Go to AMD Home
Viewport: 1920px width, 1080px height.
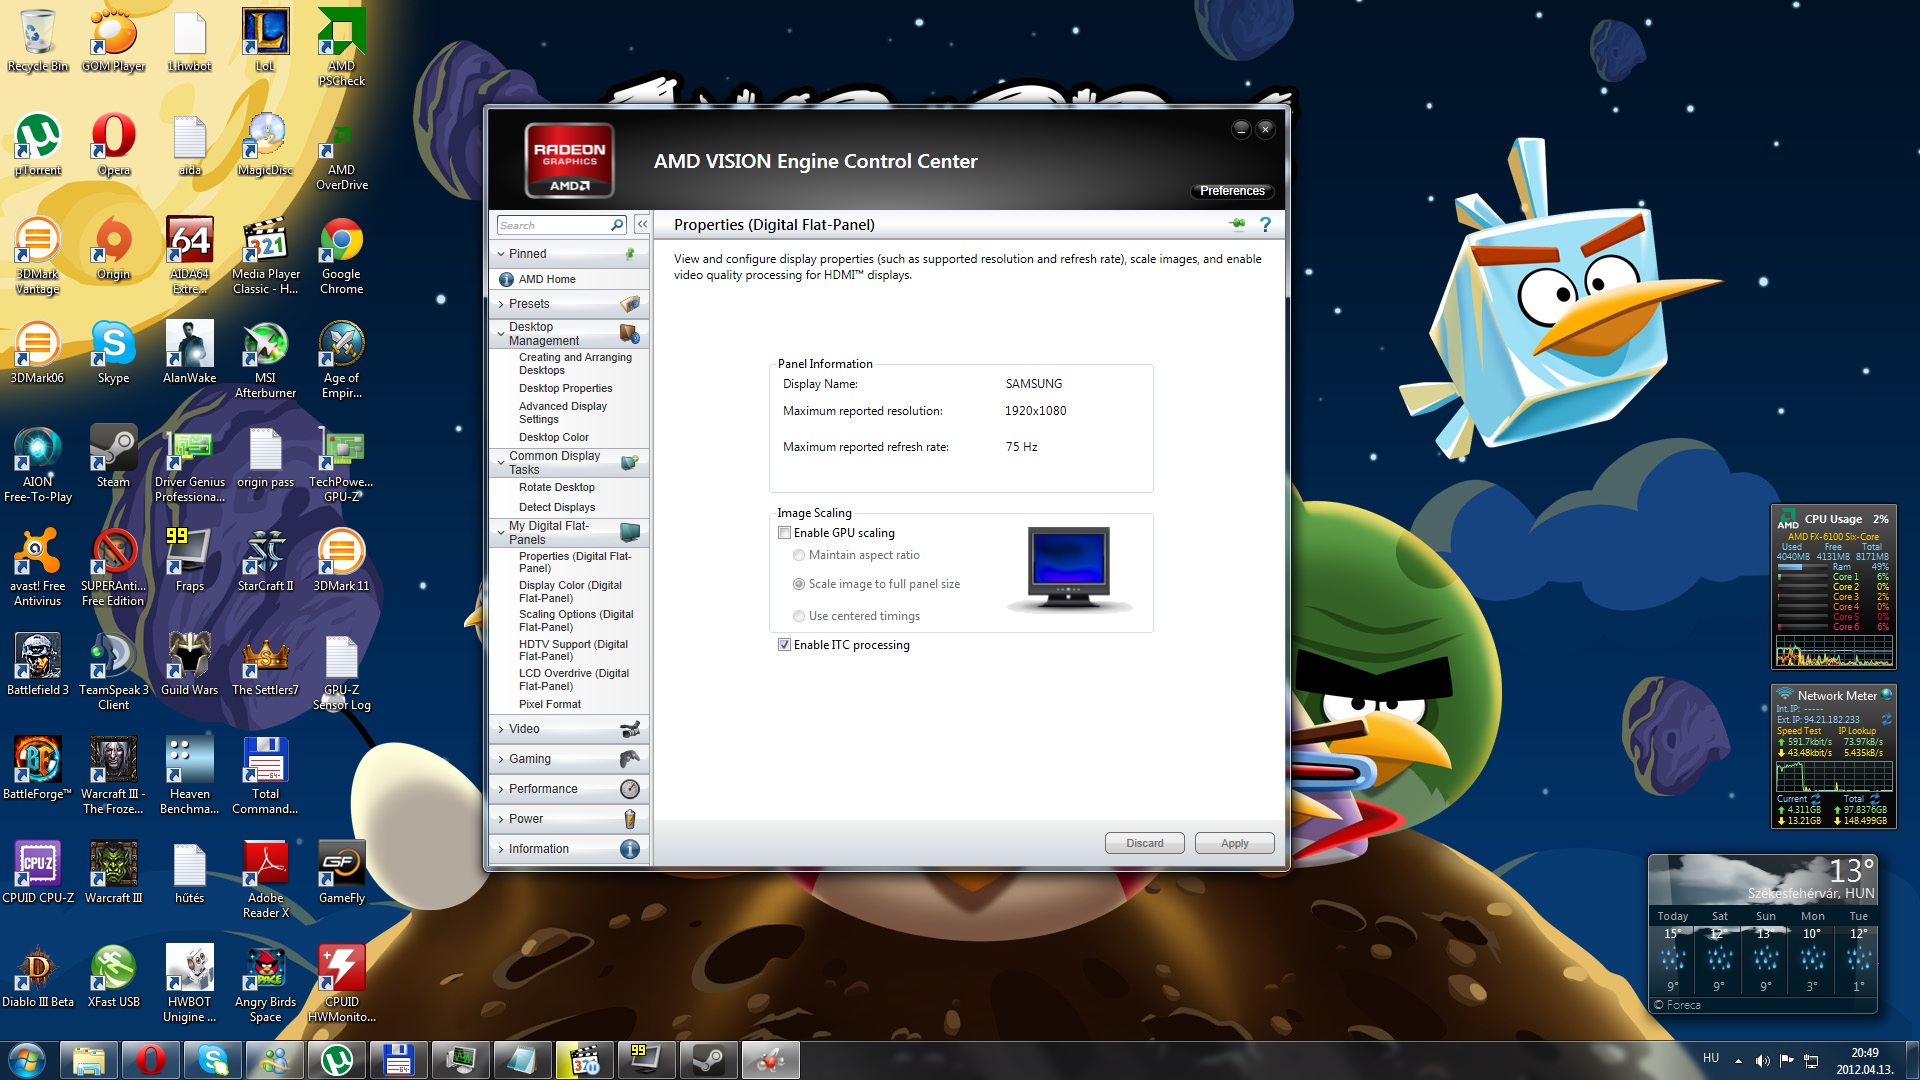(547, 279)
